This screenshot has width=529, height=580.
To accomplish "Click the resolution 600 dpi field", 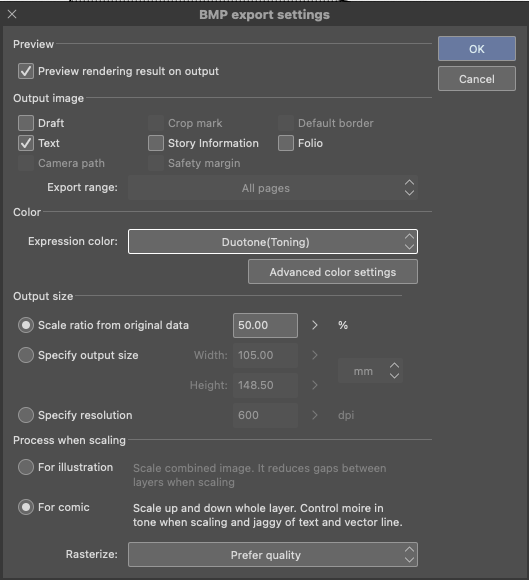I will pos(265,415).
